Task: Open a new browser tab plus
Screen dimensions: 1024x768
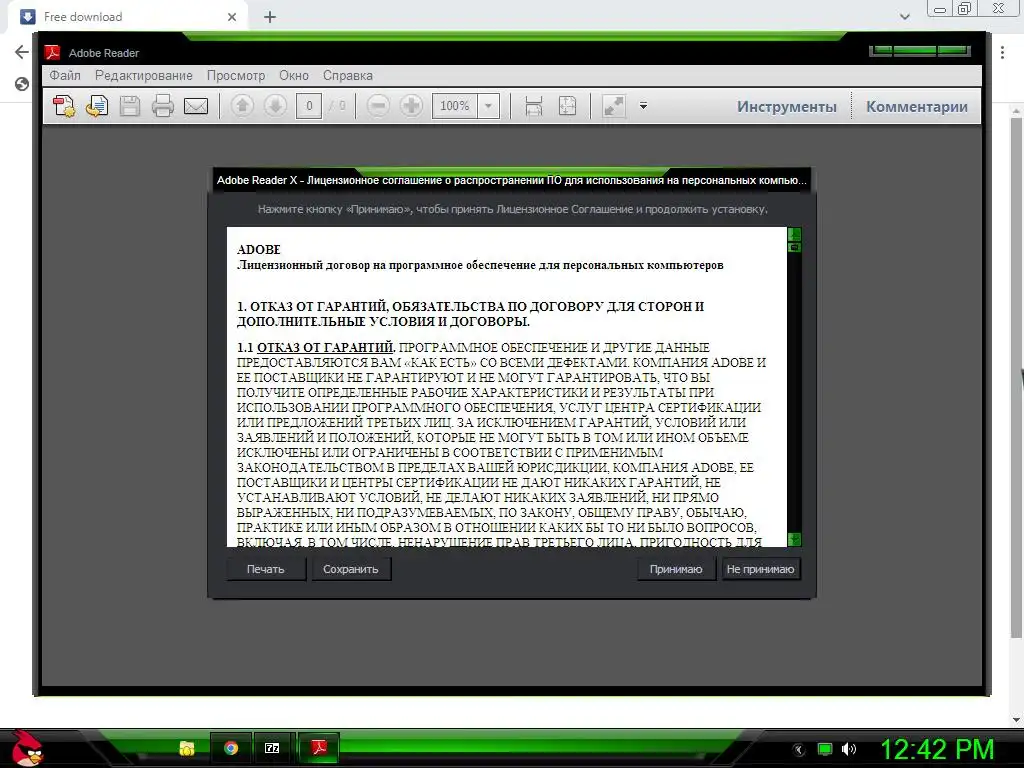Action: (x=270, y=17)
